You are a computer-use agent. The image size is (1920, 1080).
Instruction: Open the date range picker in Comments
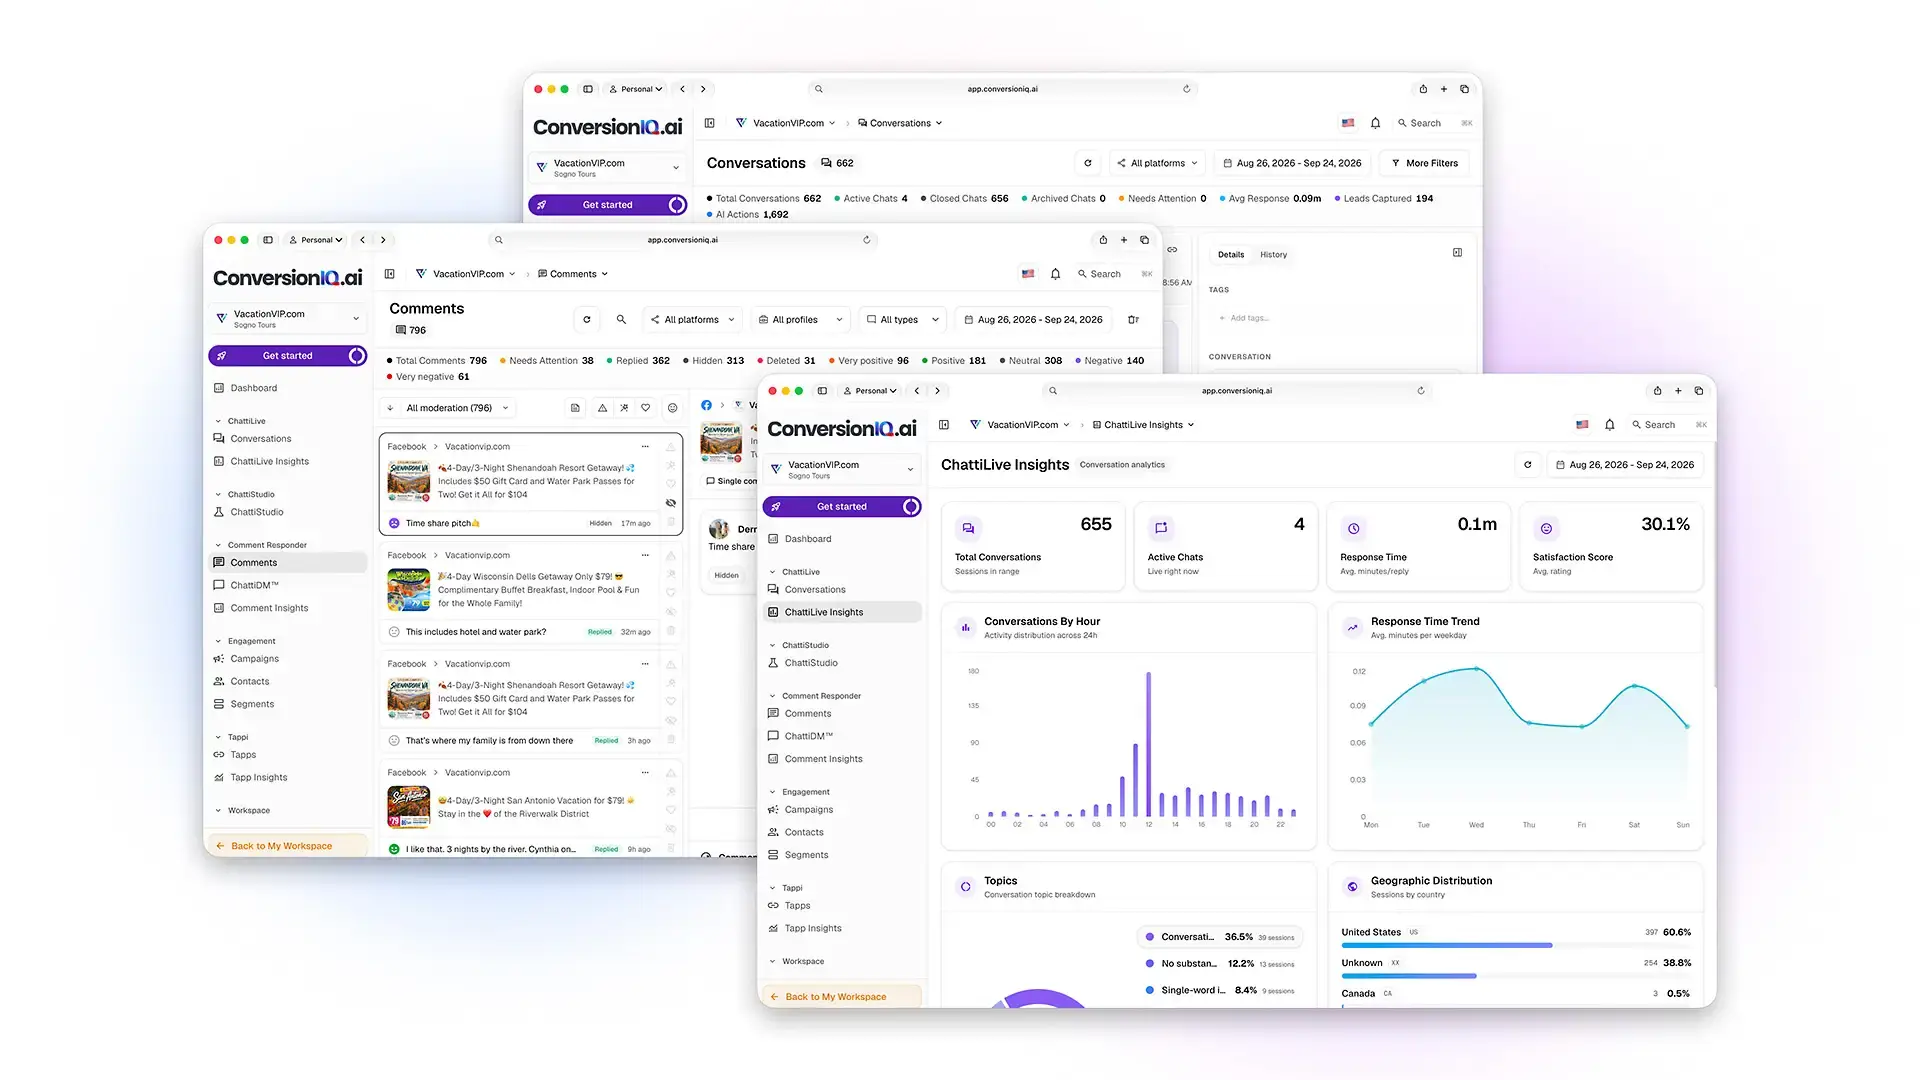(x=1034, y=320)
